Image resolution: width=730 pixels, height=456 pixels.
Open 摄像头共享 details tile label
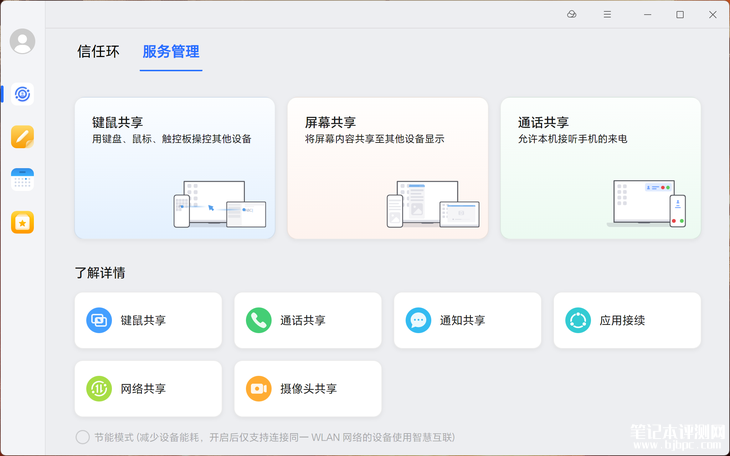[308, 389]
